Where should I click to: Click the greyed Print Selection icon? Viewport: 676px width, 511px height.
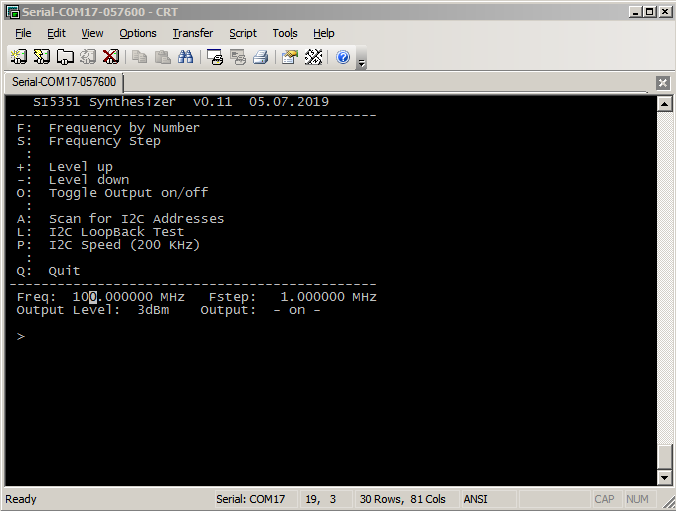coord(238,56)
